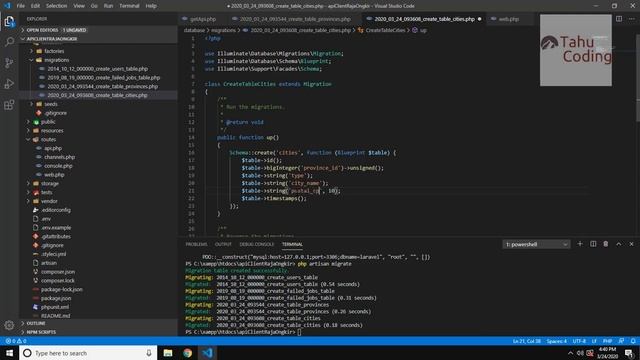This screenshot has height=360, width=640.
Task: Open the File menu
Action: (21, 6)
